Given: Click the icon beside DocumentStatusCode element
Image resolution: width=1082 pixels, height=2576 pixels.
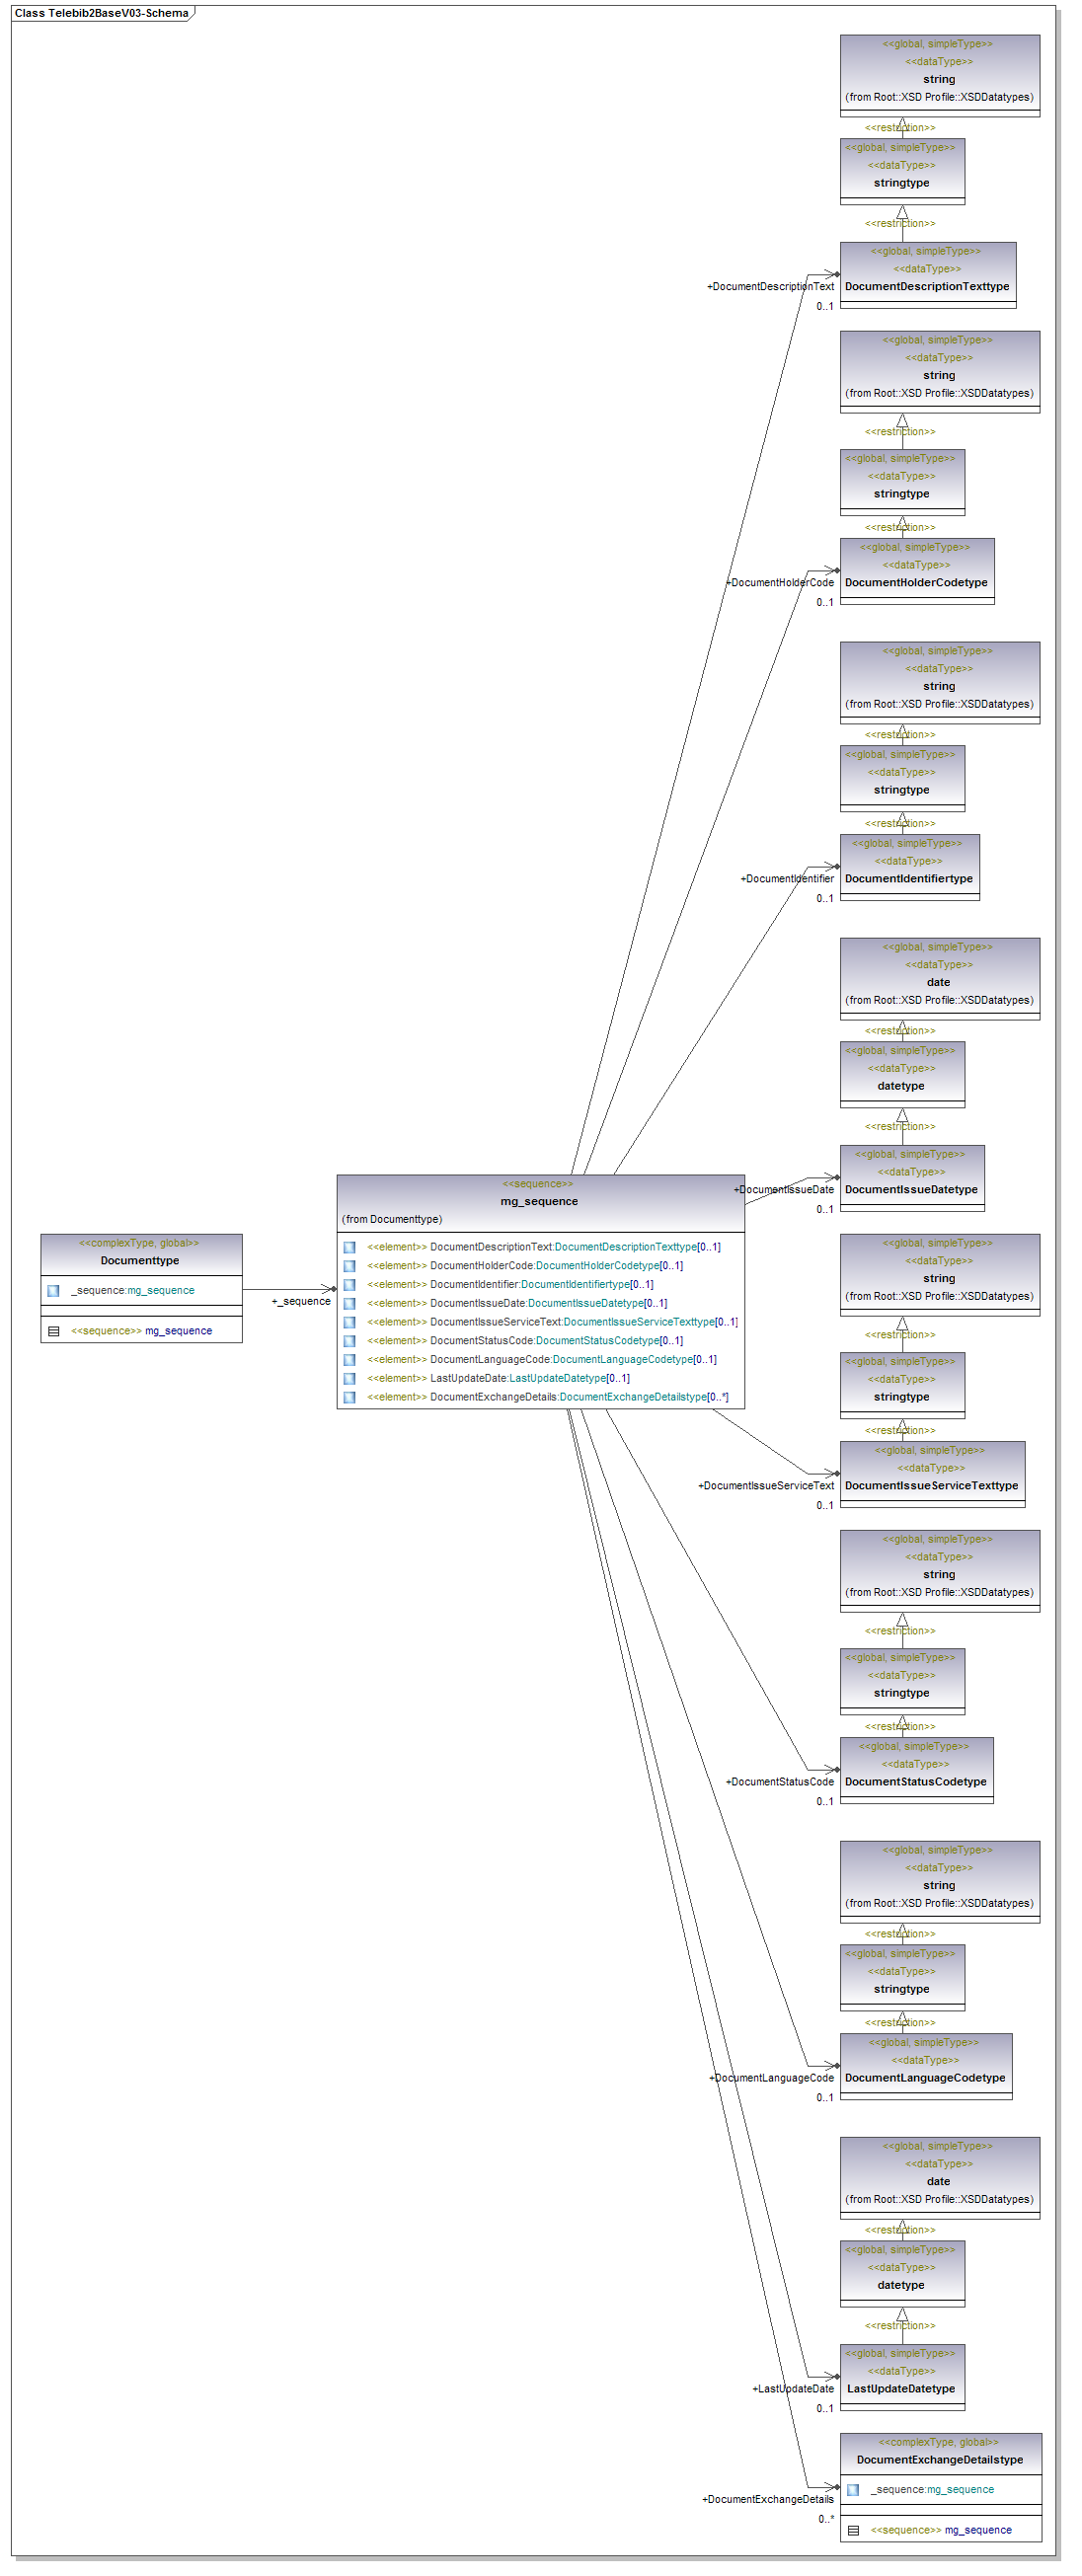Looking at the screenshot, I should [349, 1341].
